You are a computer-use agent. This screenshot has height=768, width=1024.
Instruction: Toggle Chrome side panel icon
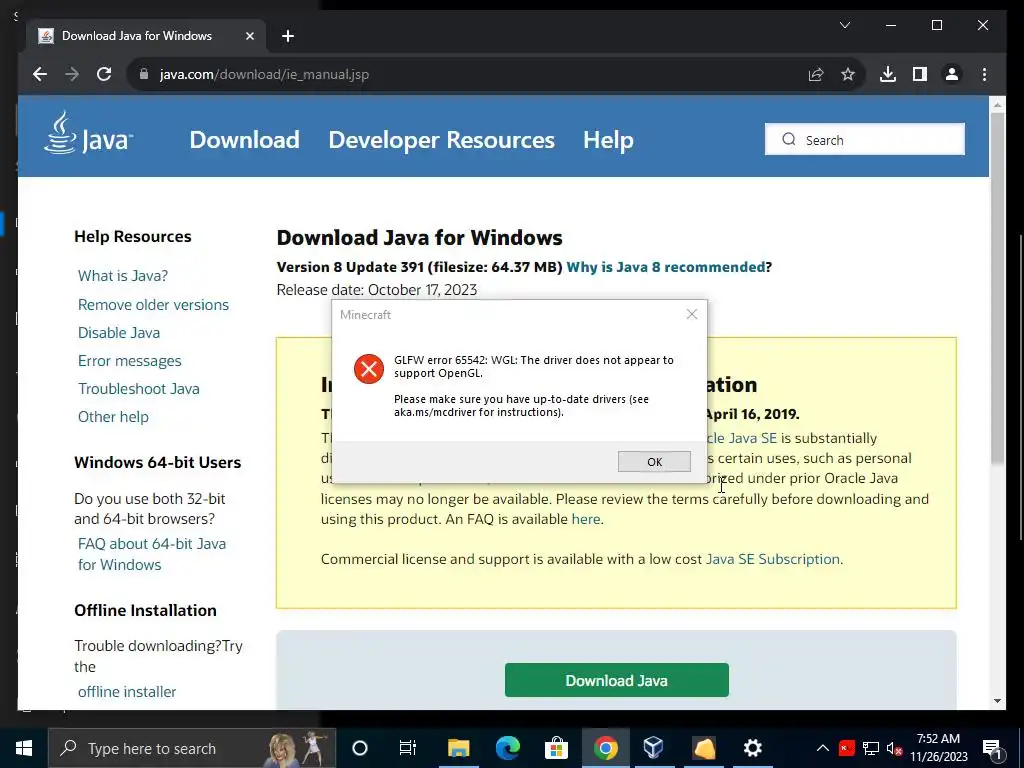click(920, 74)
